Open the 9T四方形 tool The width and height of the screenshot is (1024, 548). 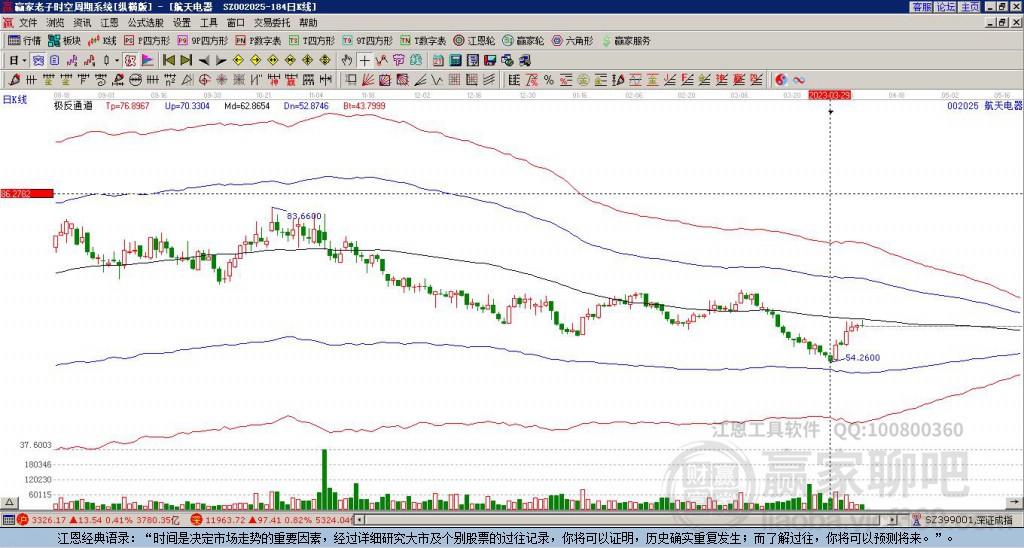(x=367, y=40)
